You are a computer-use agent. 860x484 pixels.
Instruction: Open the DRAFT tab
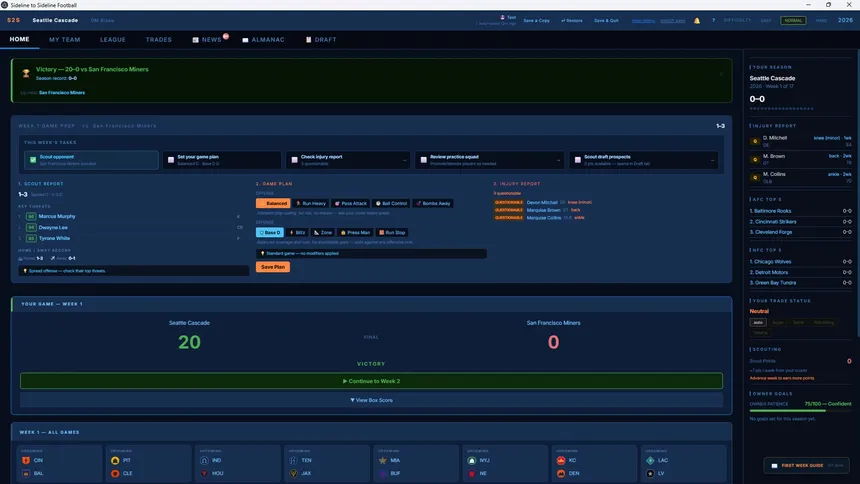321,40
